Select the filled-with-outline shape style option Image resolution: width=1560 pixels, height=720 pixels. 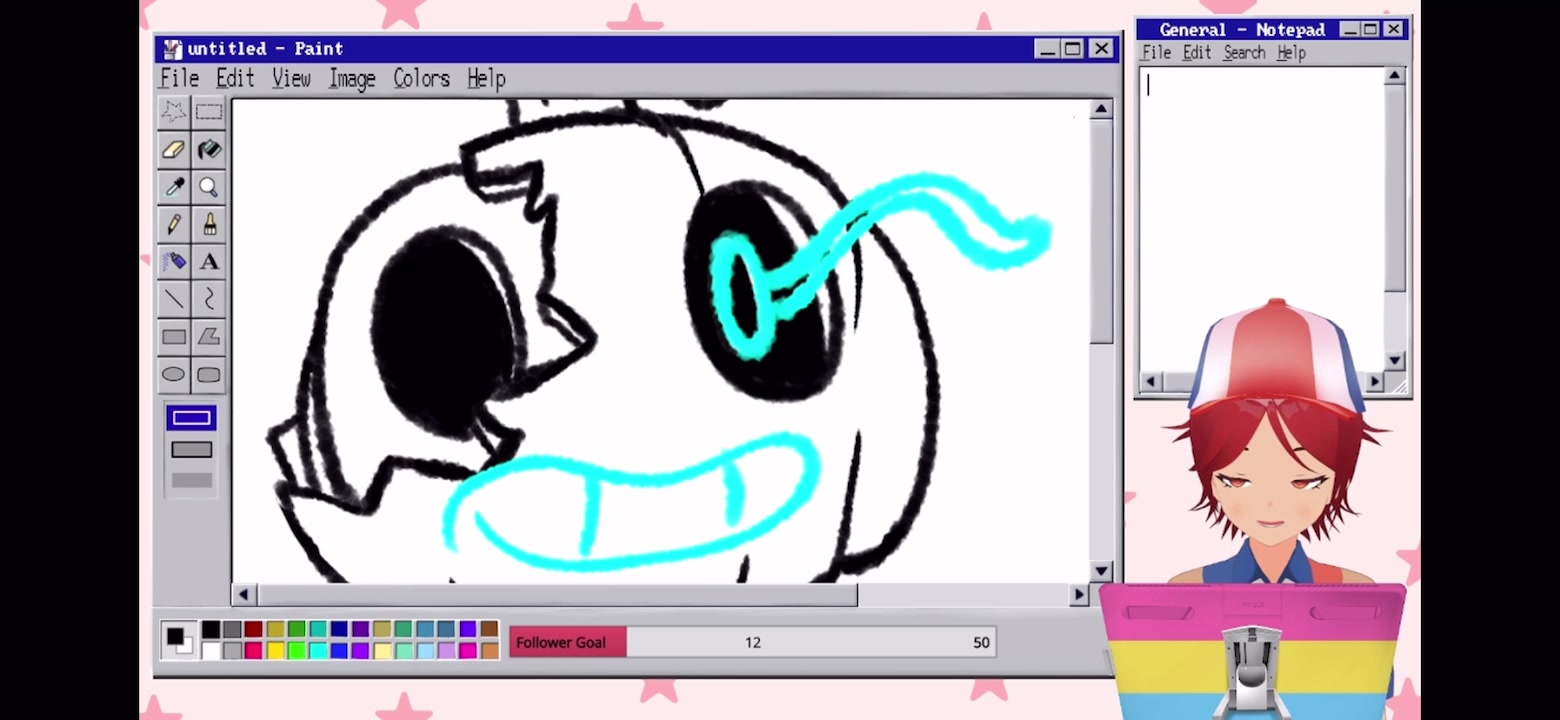191,449
